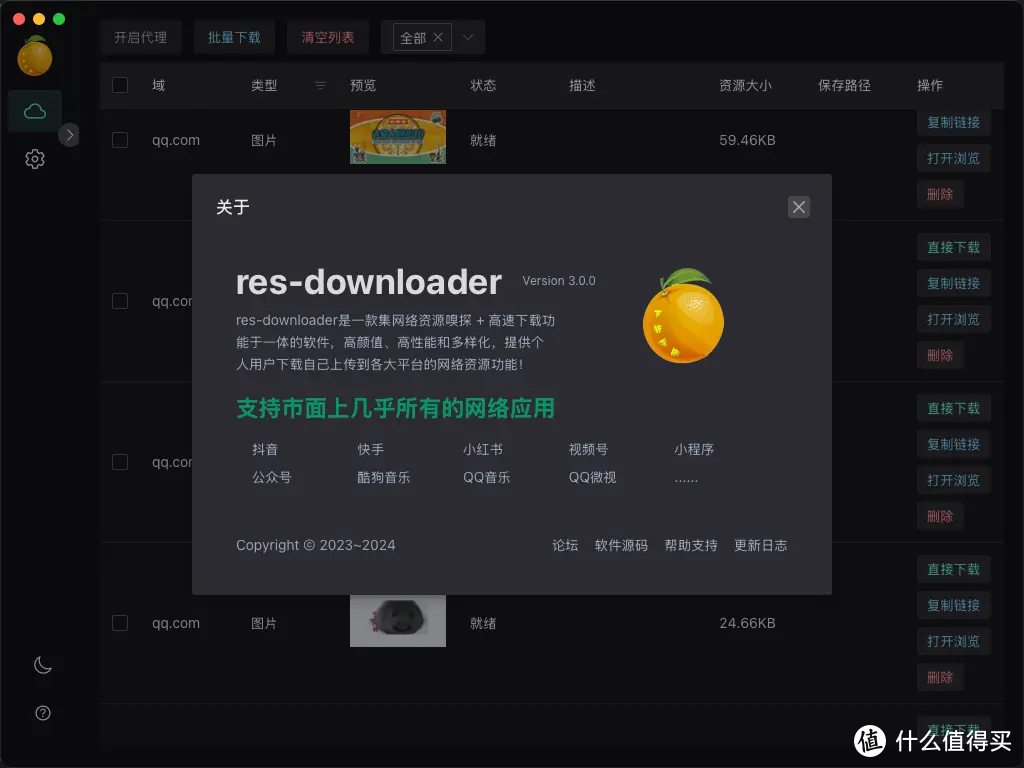
Task: Click the 清空列表 button
Action: [x=327, y=37]
